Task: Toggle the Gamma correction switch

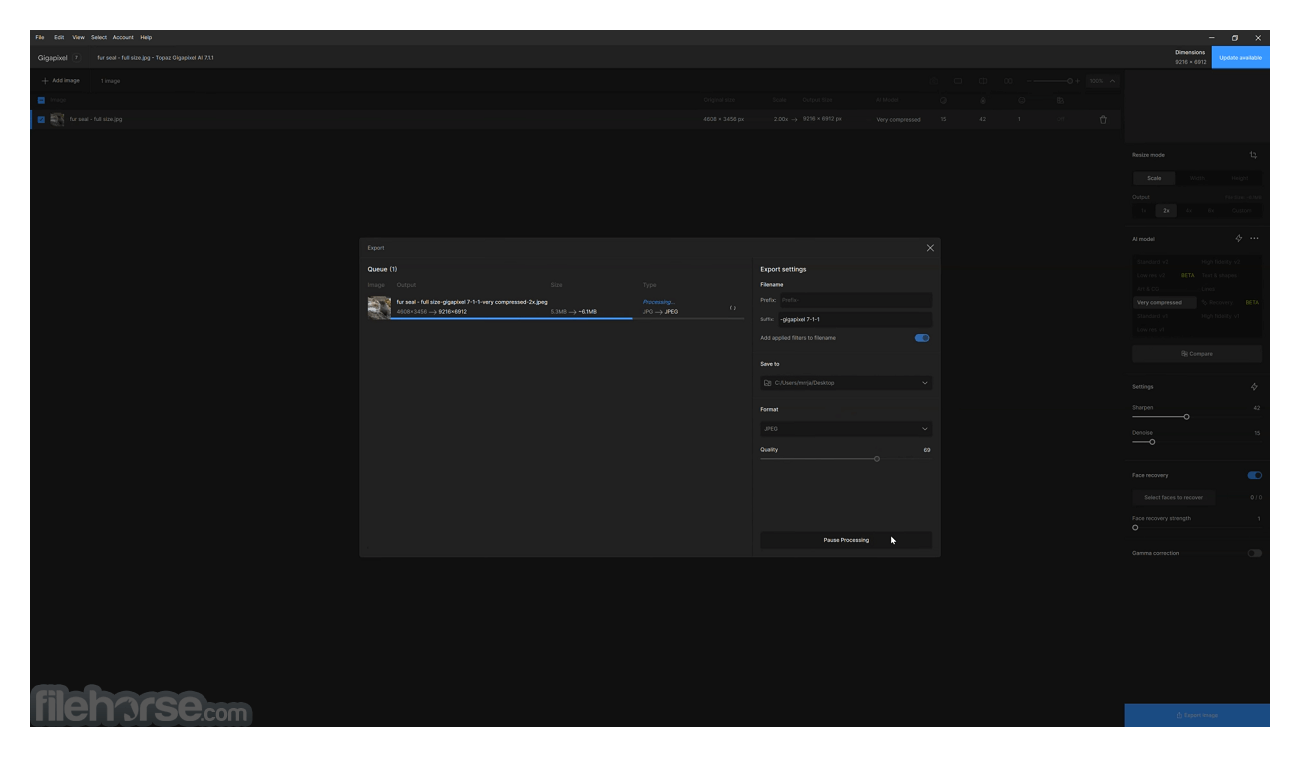Action: (1255, 553)
